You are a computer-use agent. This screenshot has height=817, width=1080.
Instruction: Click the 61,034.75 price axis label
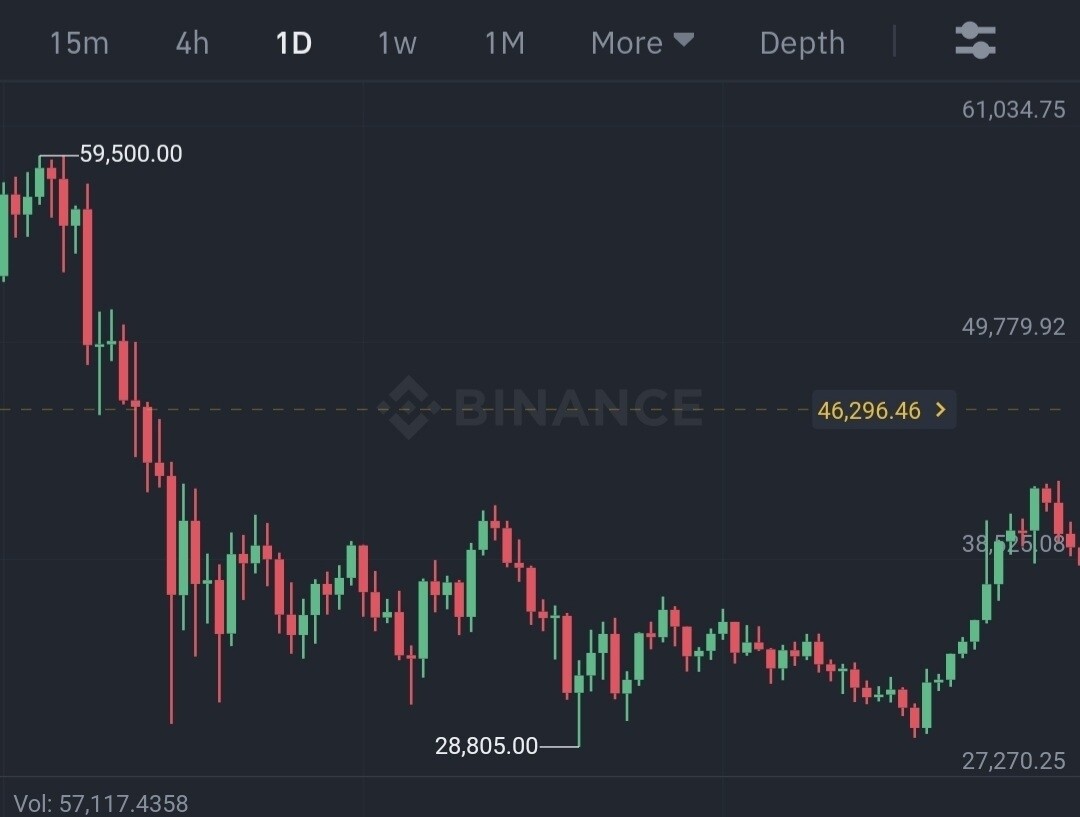(1013, 109)
